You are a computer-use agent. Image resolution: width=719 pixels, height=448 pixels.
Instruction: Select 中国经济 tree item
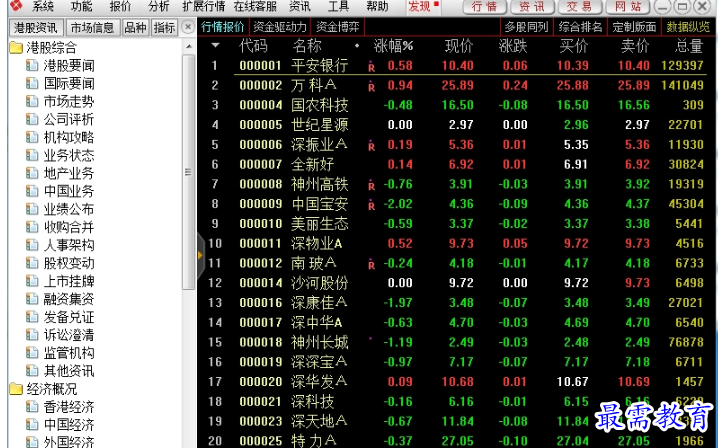69,425
